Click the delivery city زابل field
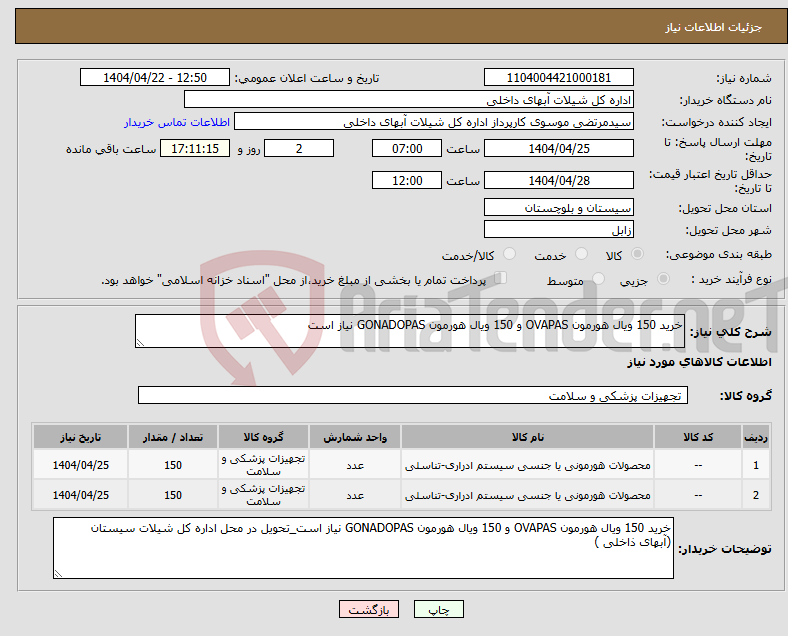Viewport: 788px width, 636px height. point(559,230)
